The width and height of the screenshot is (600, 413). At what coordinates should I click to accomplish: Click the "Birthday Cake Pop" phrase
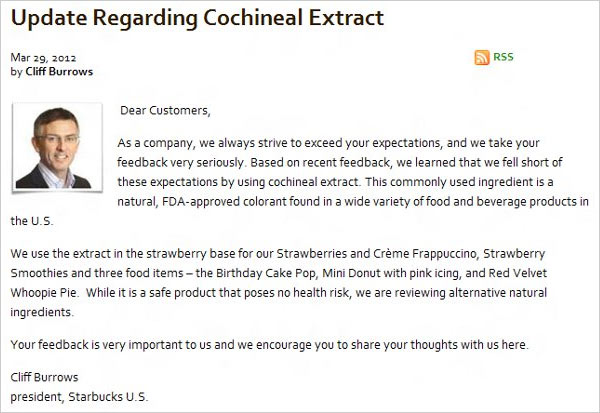tap(266, 273)
